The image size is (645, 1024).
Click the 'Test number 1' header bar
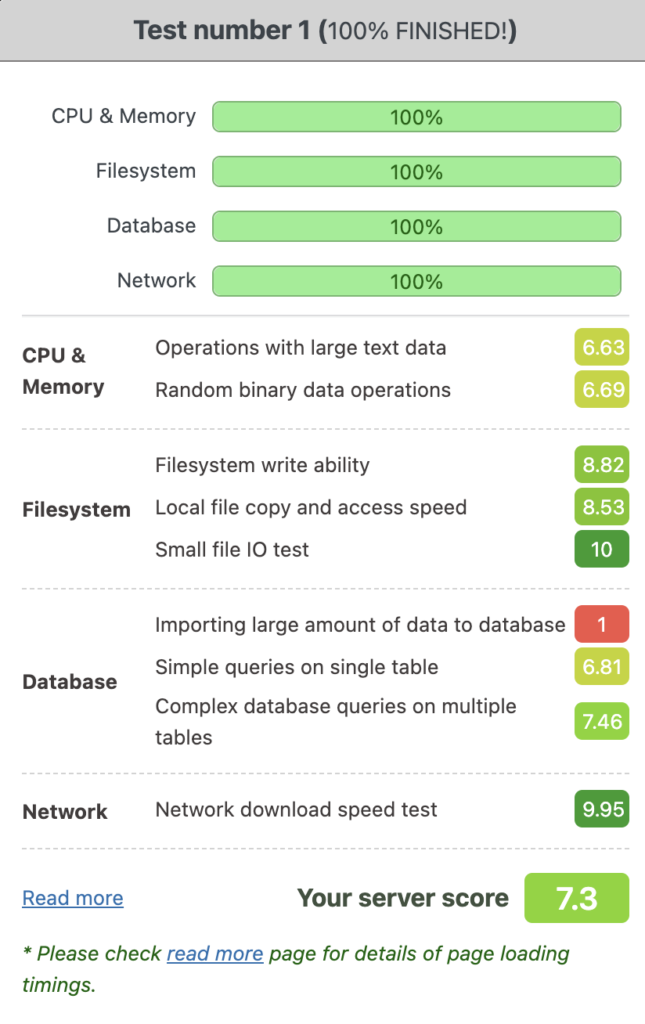click(322, 31)
